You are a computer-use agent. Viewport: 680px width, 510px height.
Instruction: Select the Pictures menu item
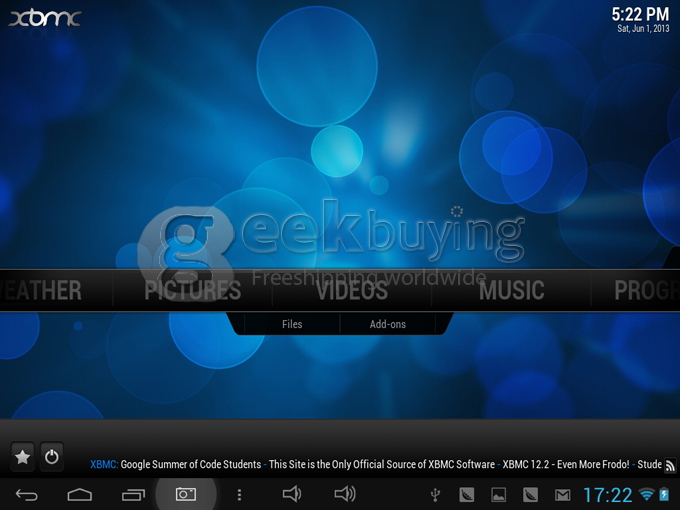coord(193,290)
